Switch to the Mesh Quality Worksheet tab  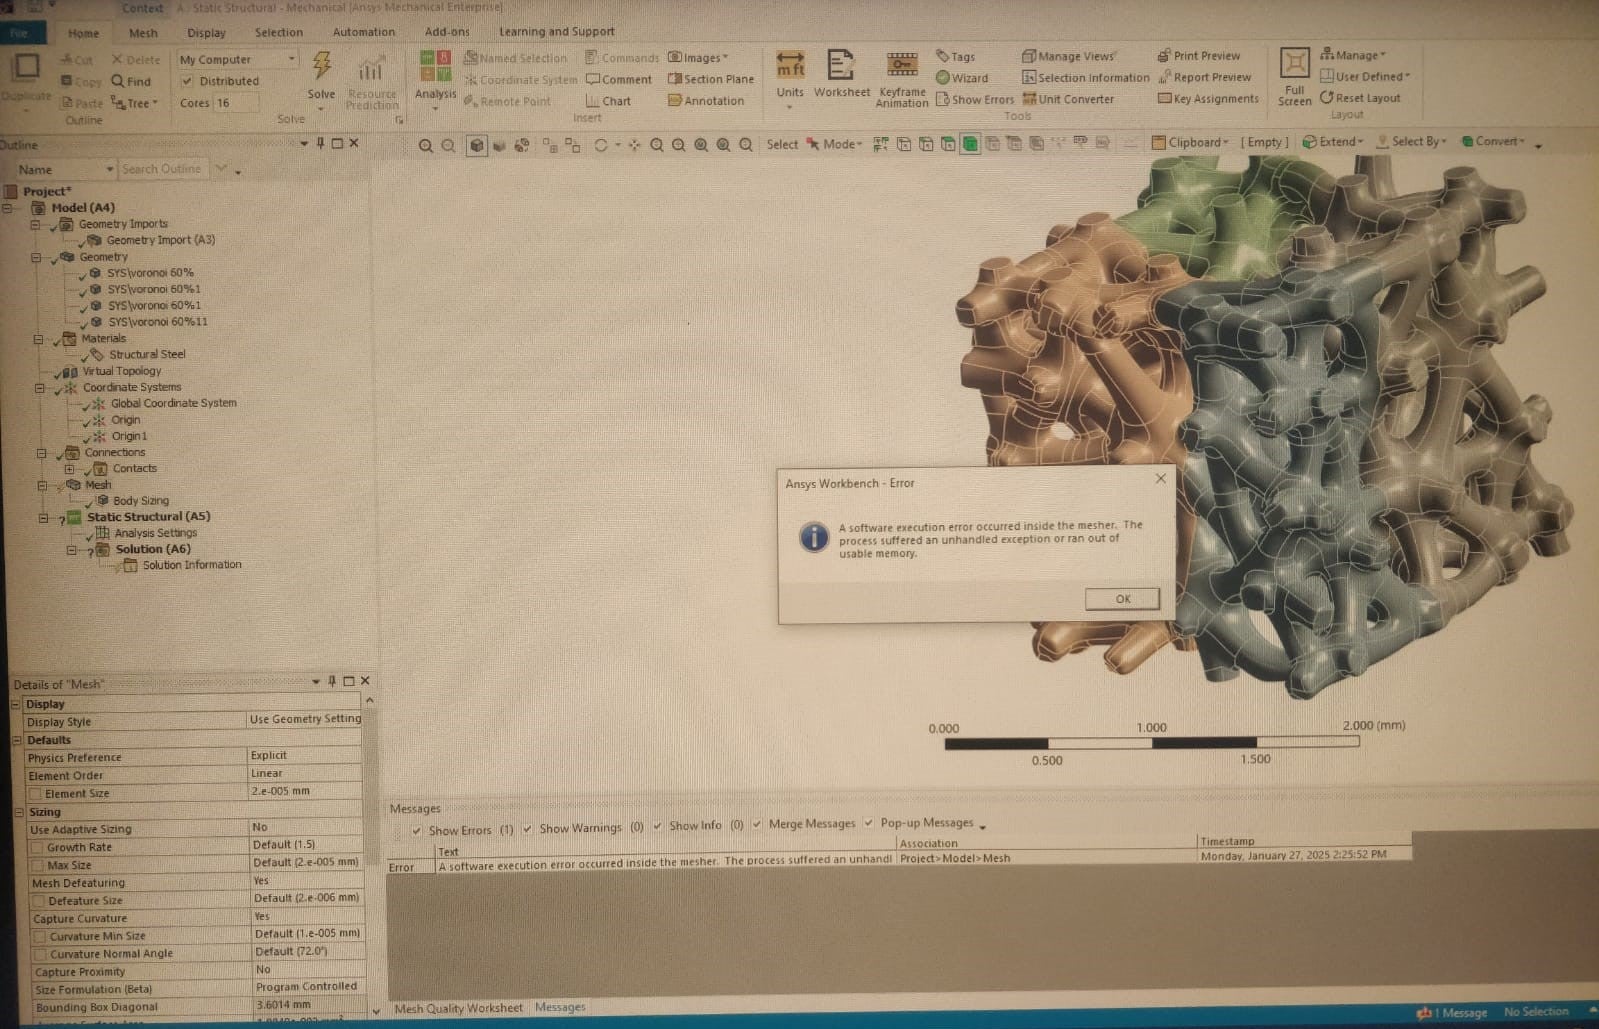click(458, 1008)
